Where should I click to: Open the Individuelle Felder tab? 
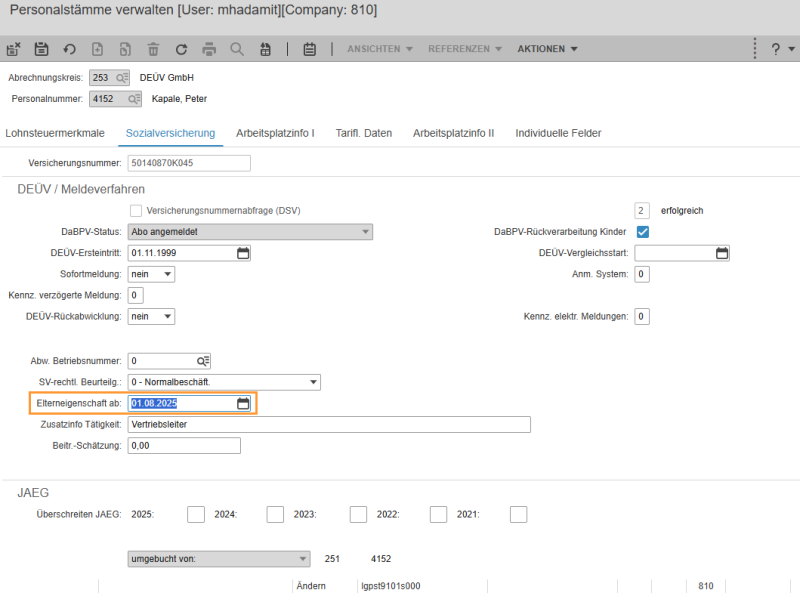[x=558, y=133]
